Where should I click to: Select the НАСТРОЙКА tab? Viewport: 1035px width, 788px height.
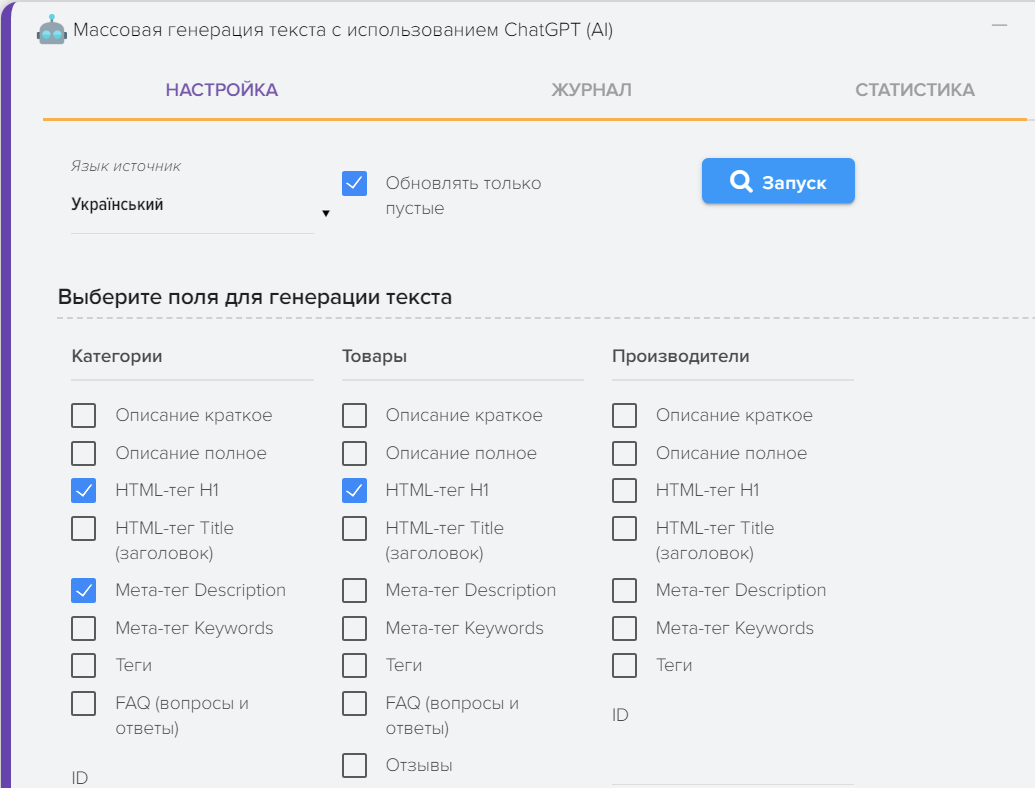click(221, 90)
